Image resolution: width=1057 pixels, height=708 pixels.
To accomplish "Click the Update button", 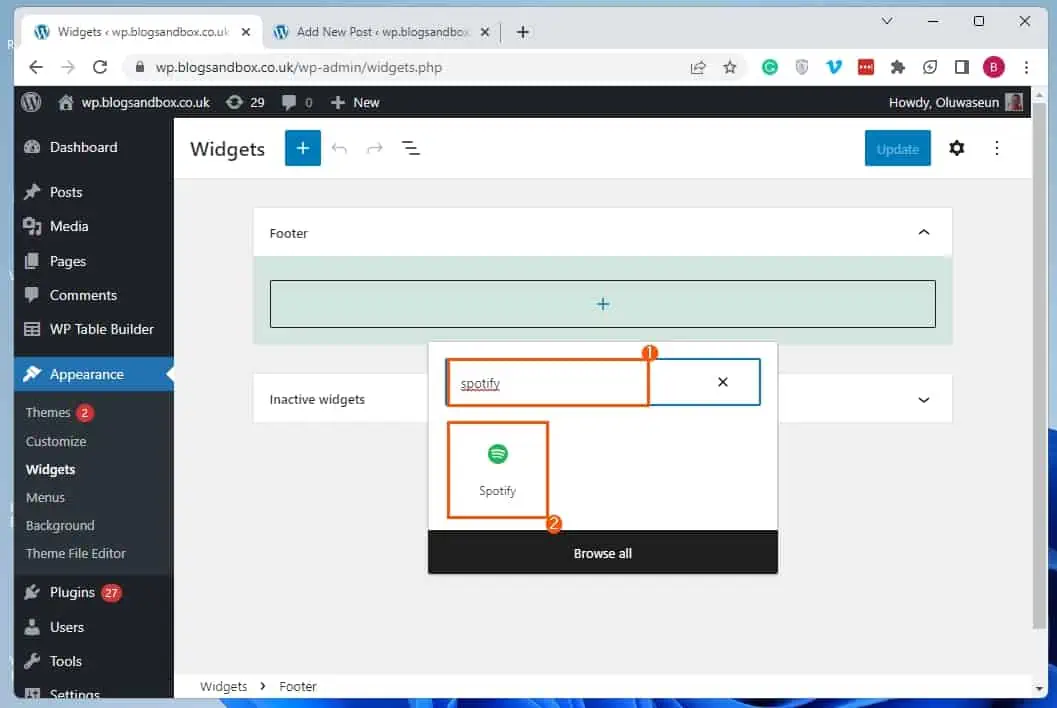I will tap(897, 148).
